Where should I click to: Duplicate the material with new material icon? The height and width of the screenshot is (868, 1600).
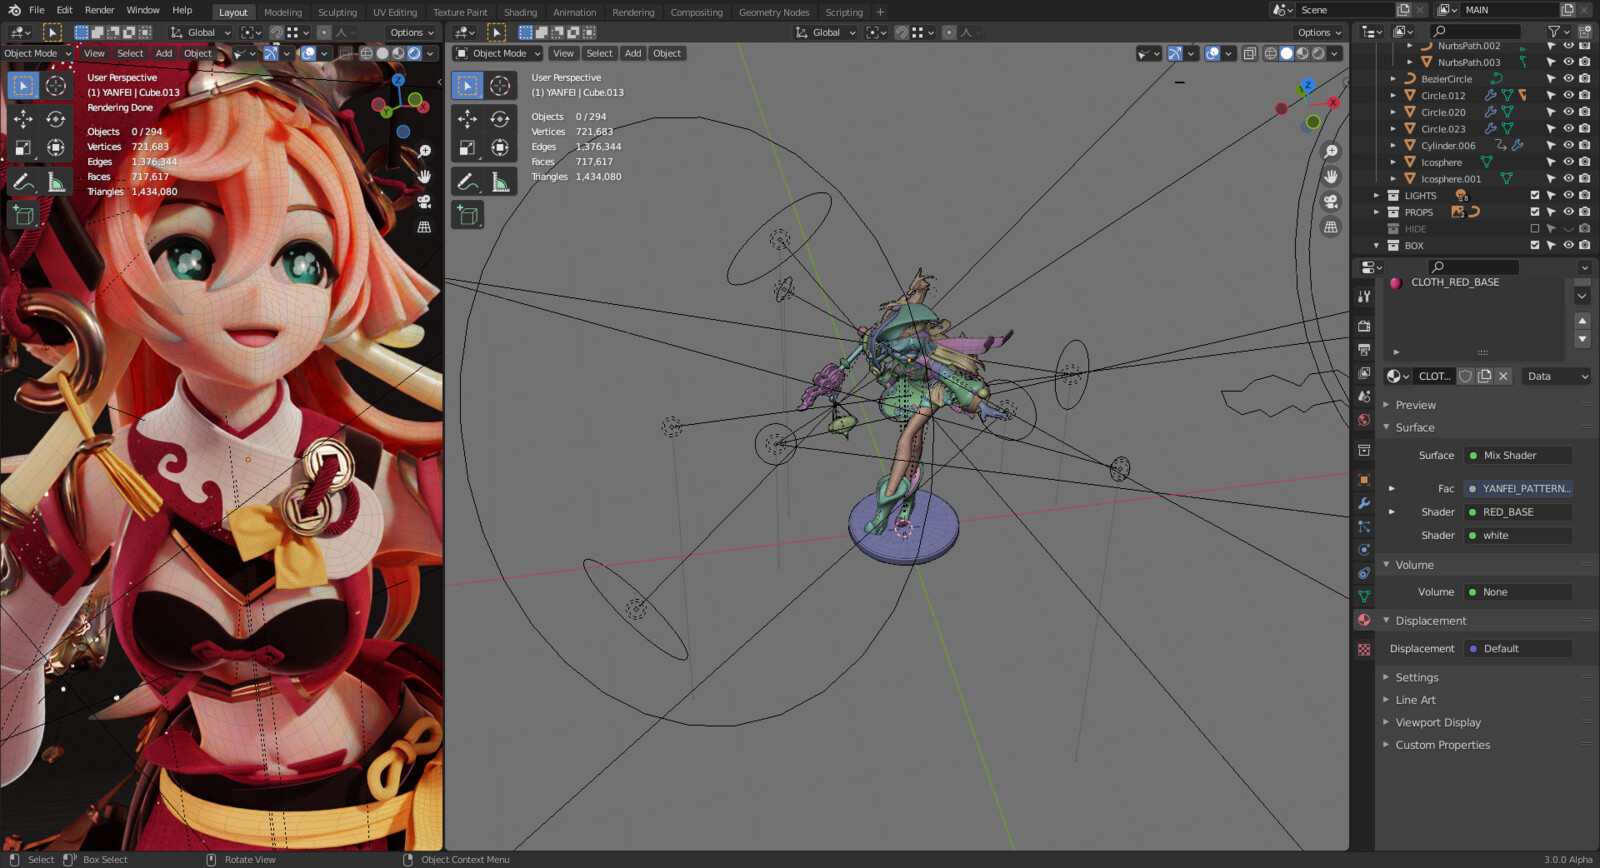click(1485, 376)
